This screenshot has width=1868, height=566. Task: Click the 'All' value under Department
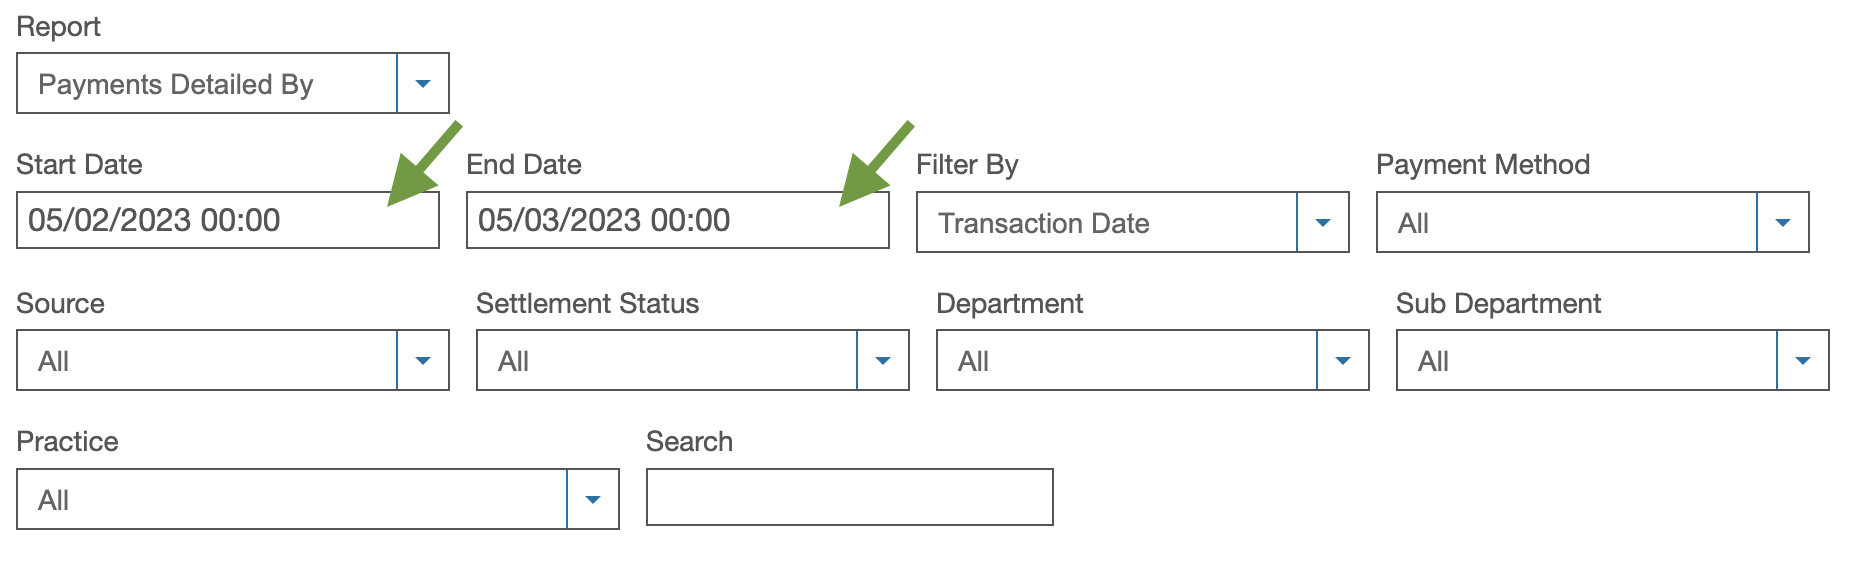pos(974,362)
